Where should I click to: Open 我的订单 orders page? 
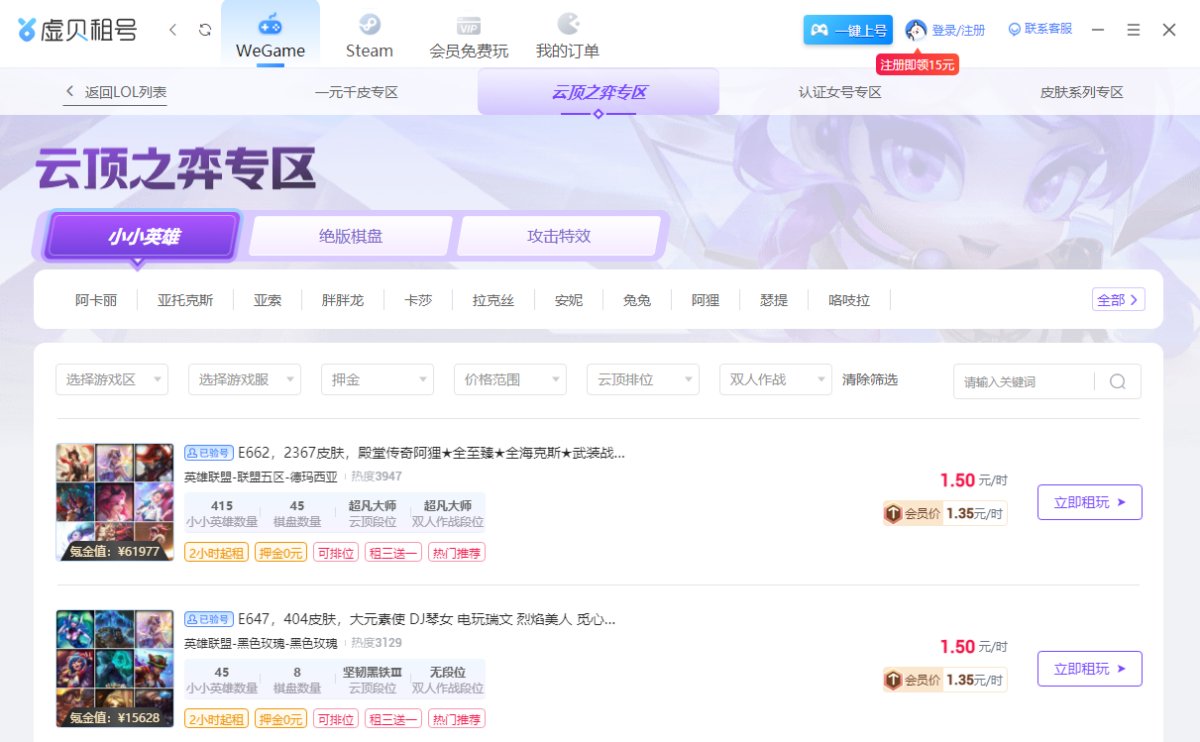click(567, 36)
